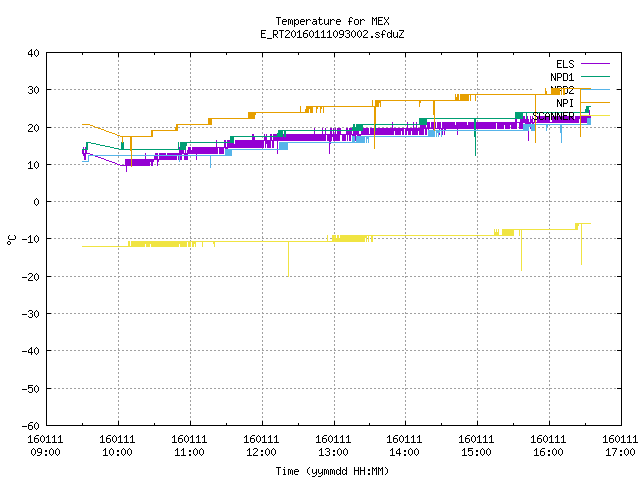Image resolution: width=640 pixels, height=480 pixels.
Task: Click the y-axis label 30
Action: [33, 90]
